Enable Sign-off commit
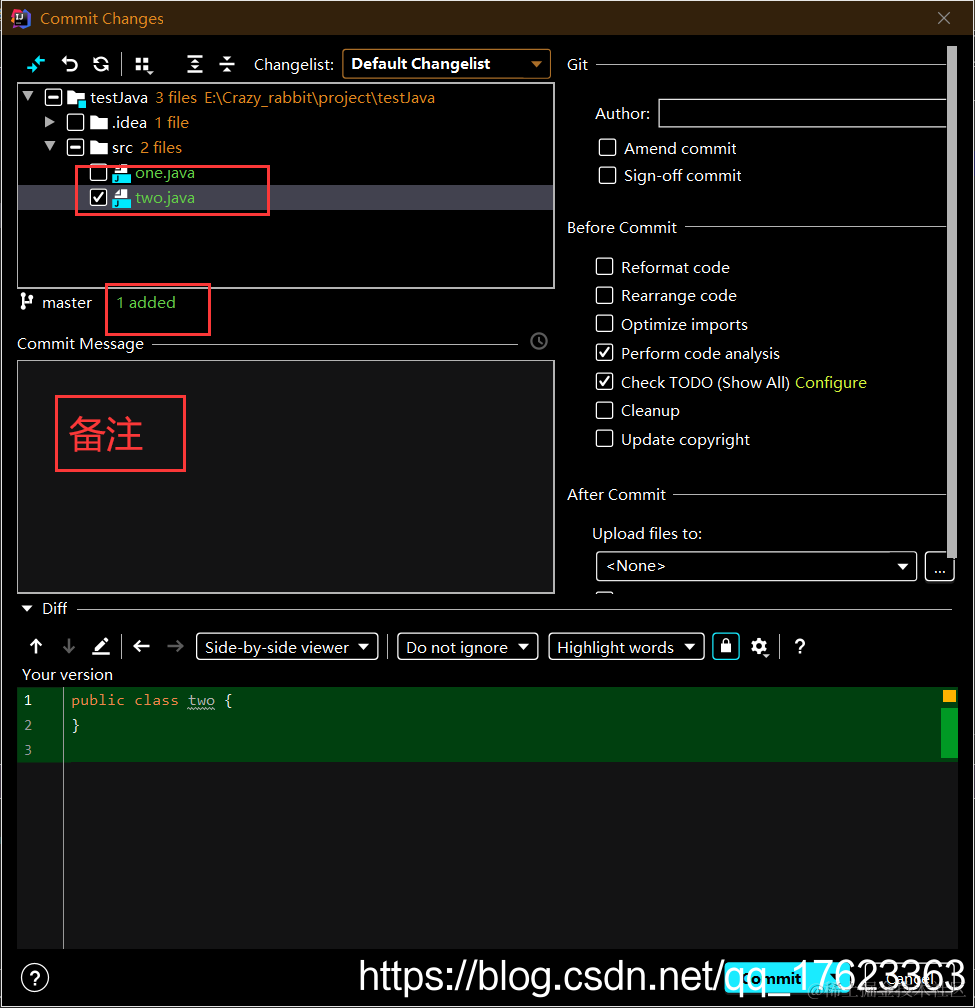 607,176
